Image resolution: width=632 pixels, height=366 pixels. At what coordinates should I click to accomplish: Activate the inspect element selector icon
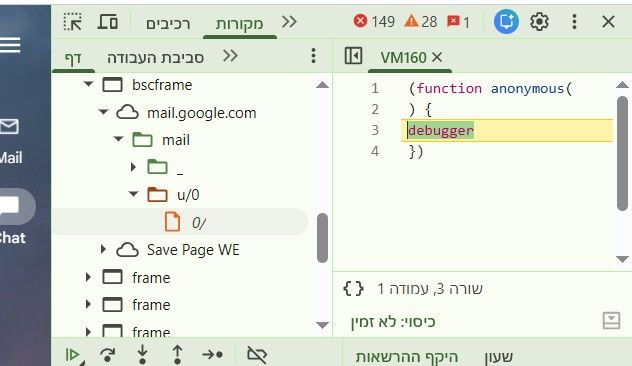pyautogui.click(x=73, y=21)
